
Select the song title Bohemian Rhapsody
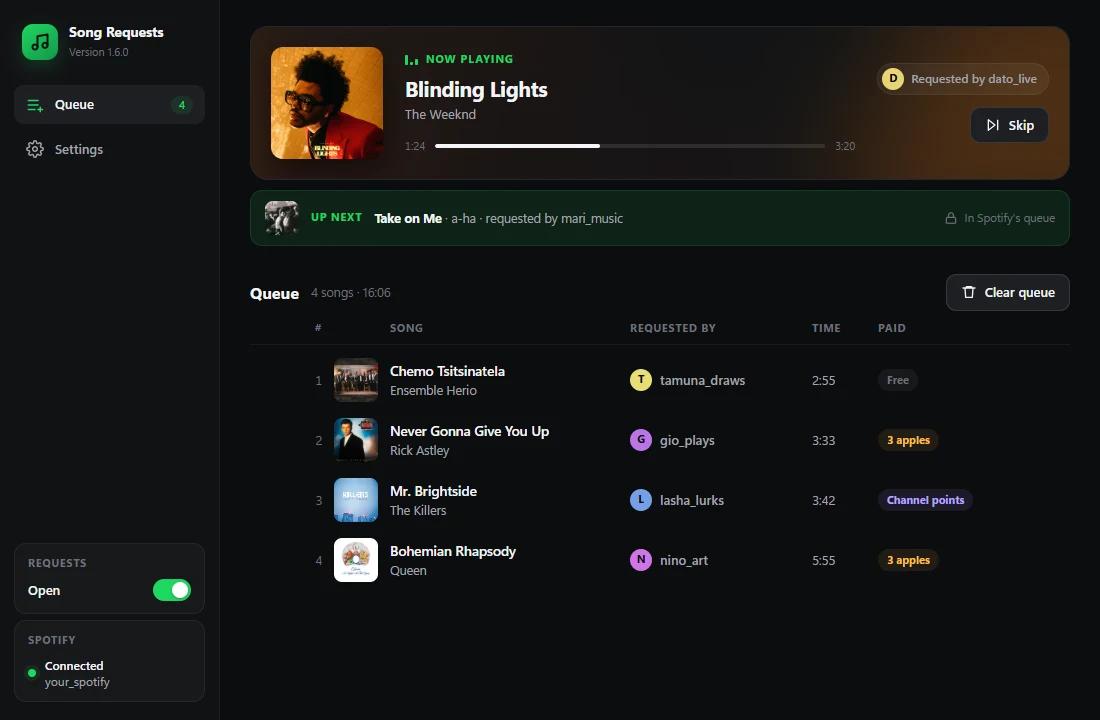[452, 552]
